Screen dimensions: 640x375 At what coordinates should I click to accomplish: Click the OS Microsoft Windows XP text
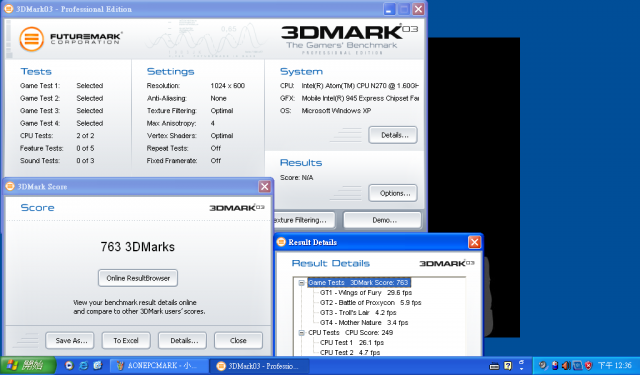(336, 111)
